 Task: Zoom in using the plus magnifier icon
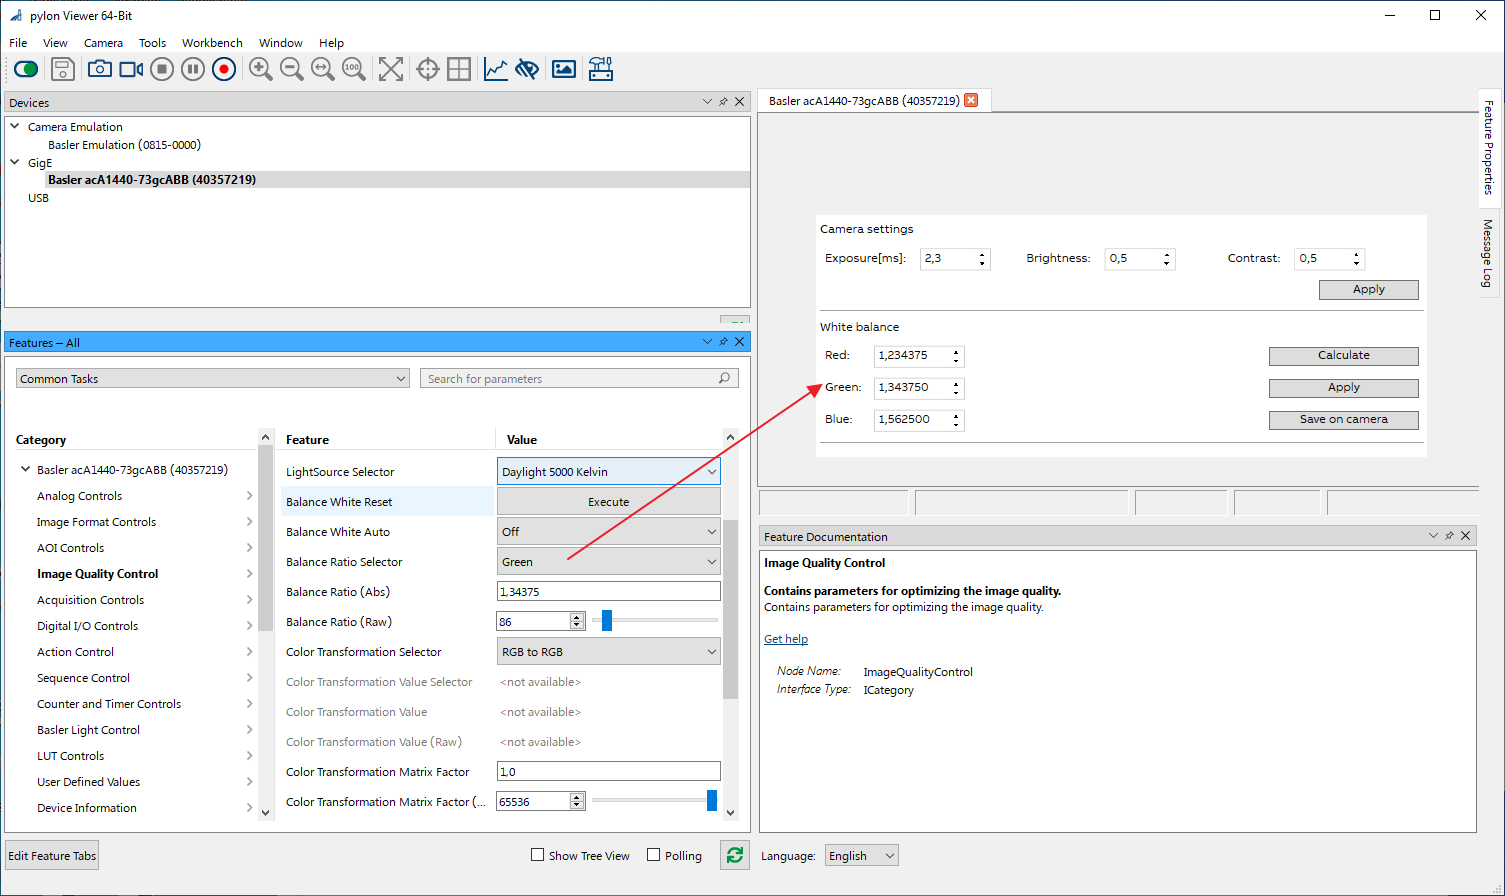click(261, 69)
